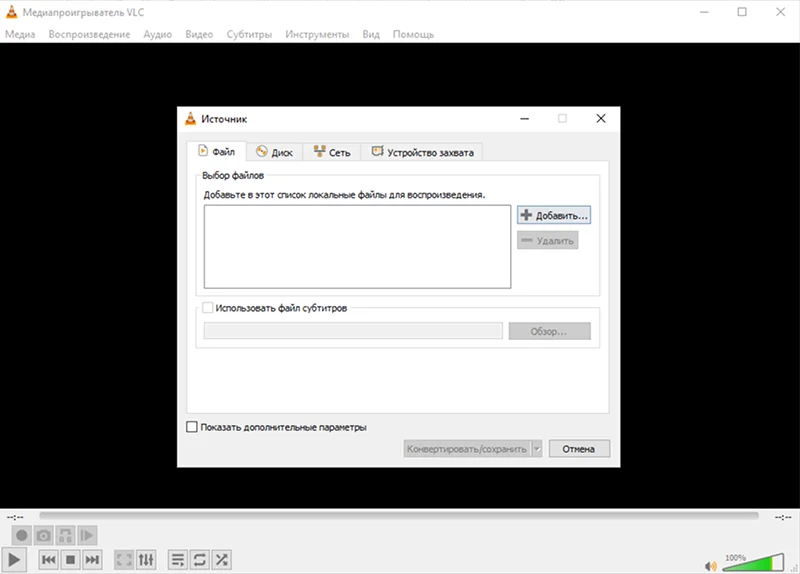800x574 pixels.
Task: Check 'Показать дополнительные параметры' option
Action: point(192,427)
